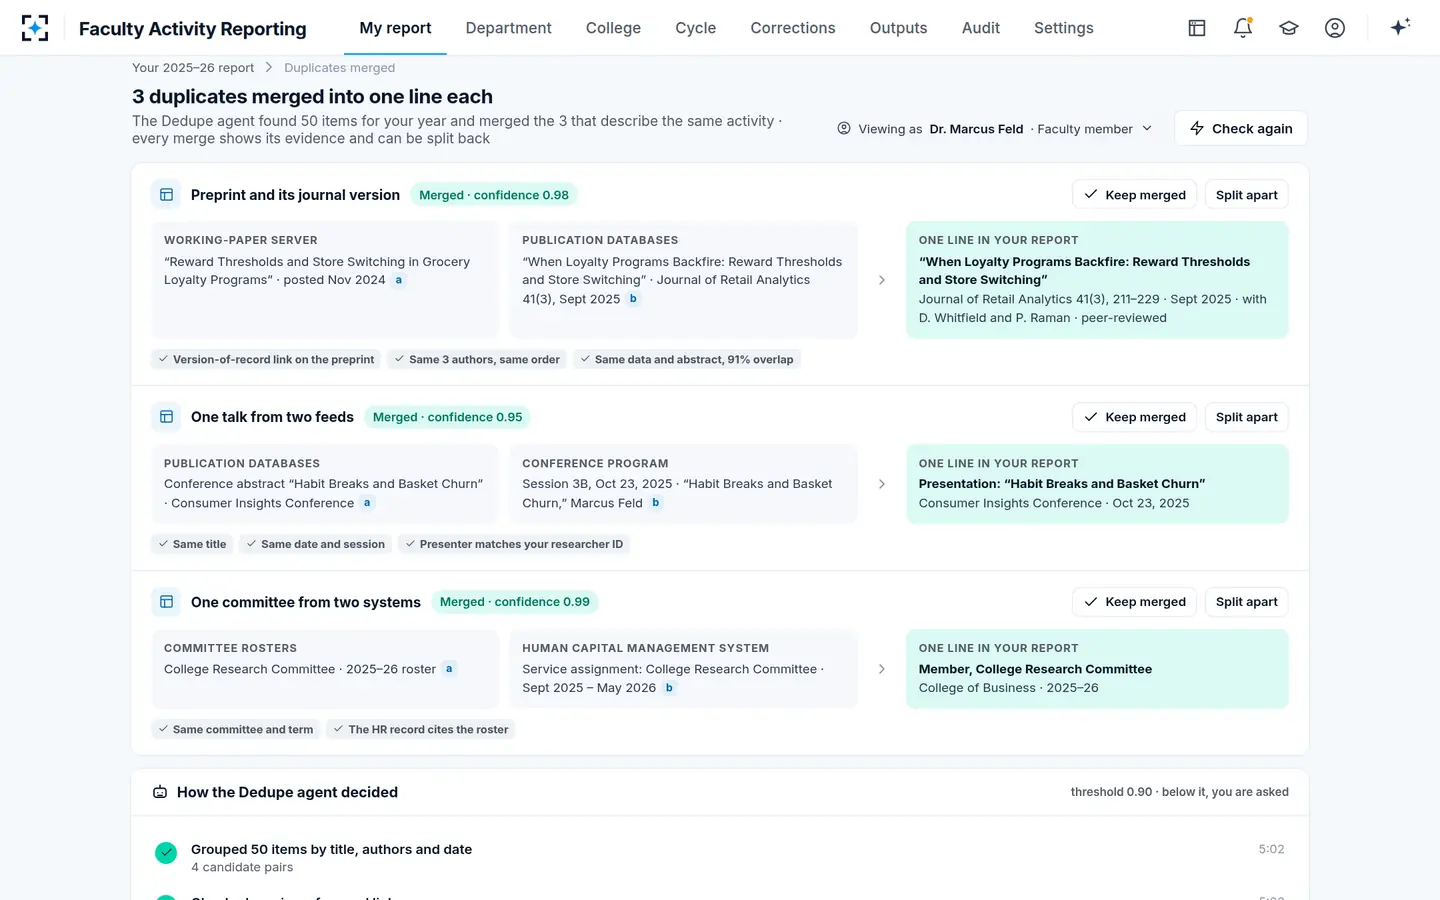
Task: Split apart the preprint and journal merge
Action: click(1246, 195)
